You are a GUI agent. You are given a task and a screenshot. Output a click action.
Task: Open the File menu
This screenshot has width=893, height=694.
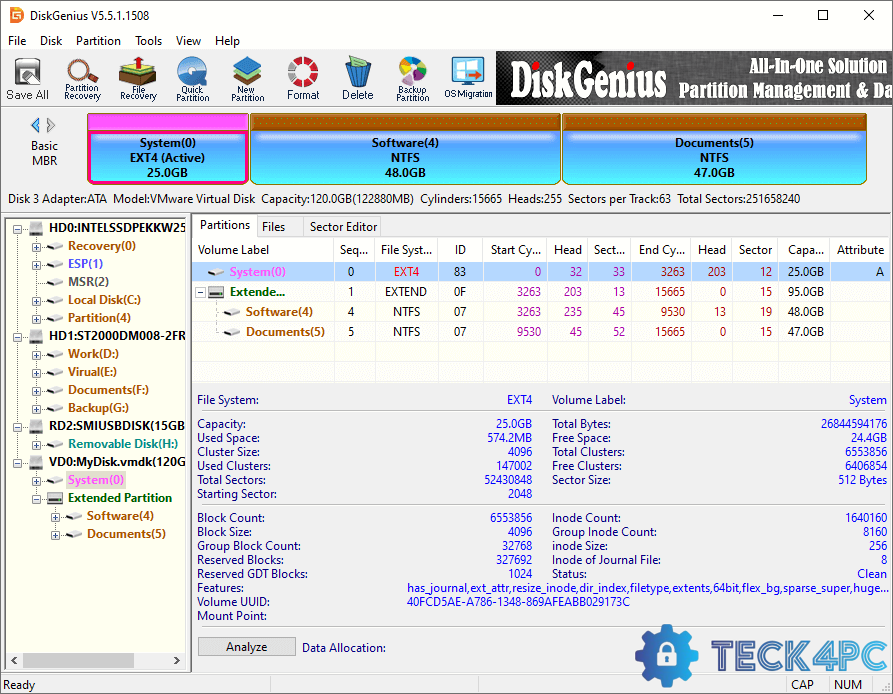pyautogui.click(x=17, y=41)
